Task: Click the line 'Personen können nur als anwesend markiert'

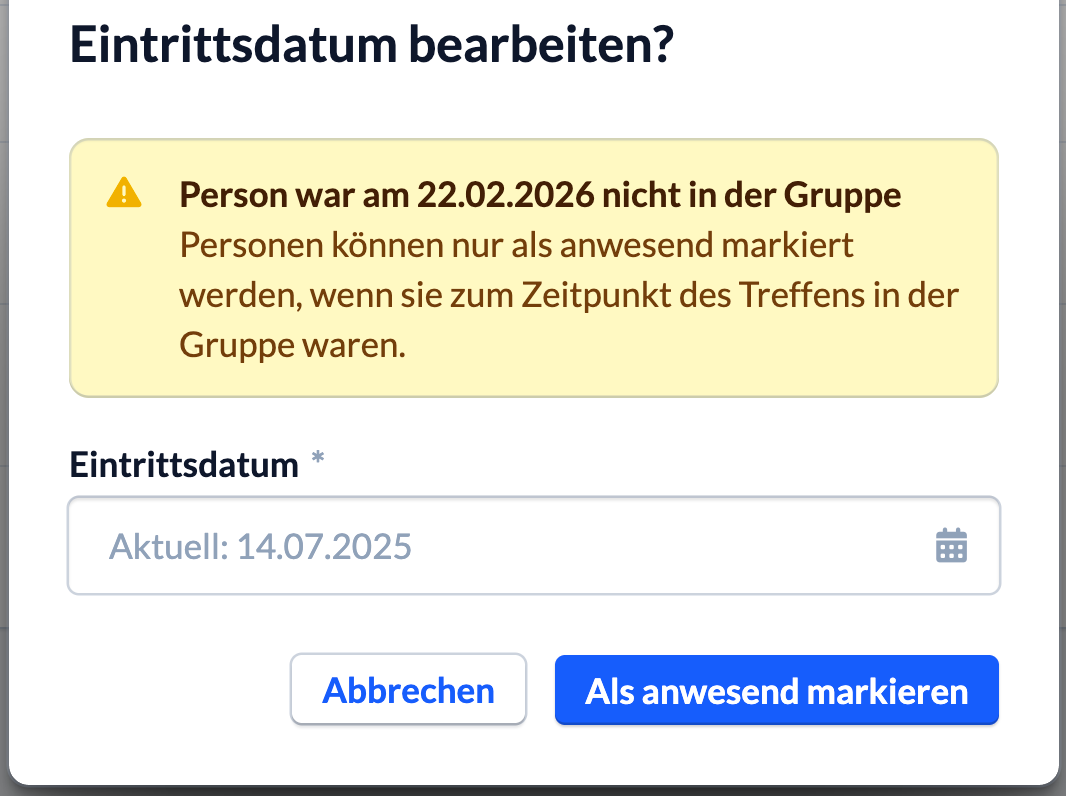Action: (x=516, y=246)
